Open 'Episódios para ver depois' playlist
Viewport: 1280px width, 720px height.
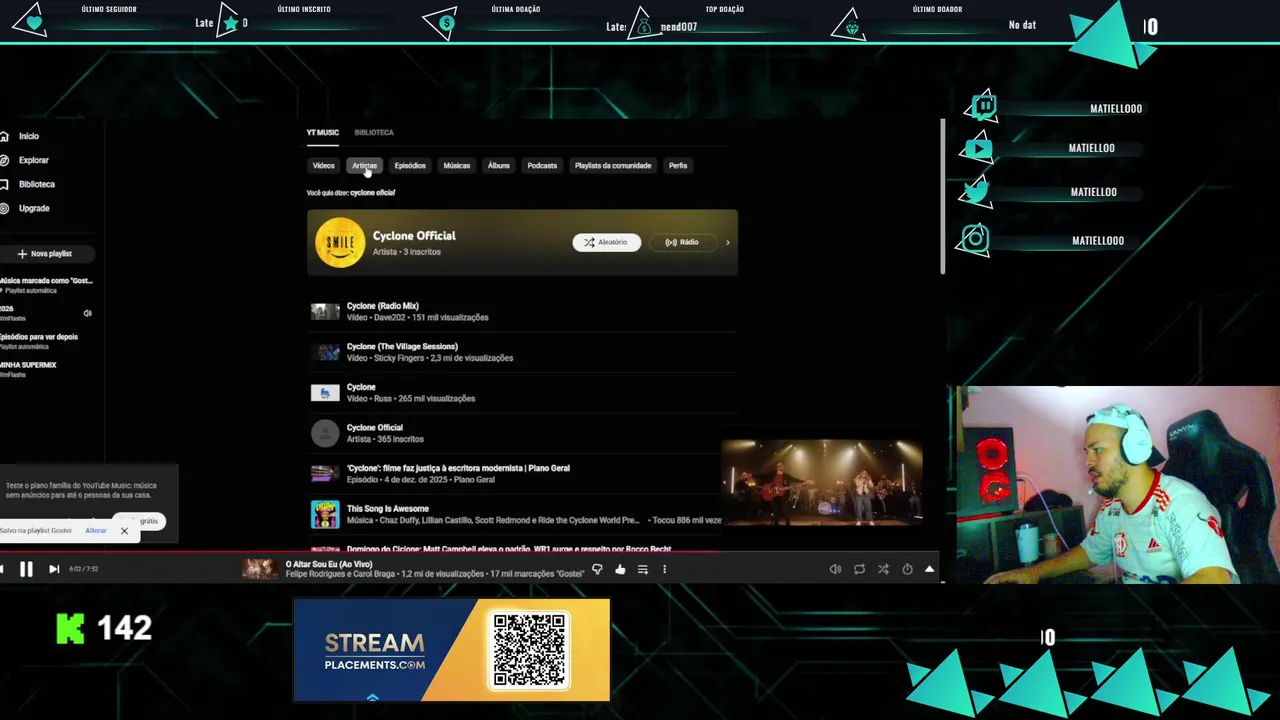[40, 341]
